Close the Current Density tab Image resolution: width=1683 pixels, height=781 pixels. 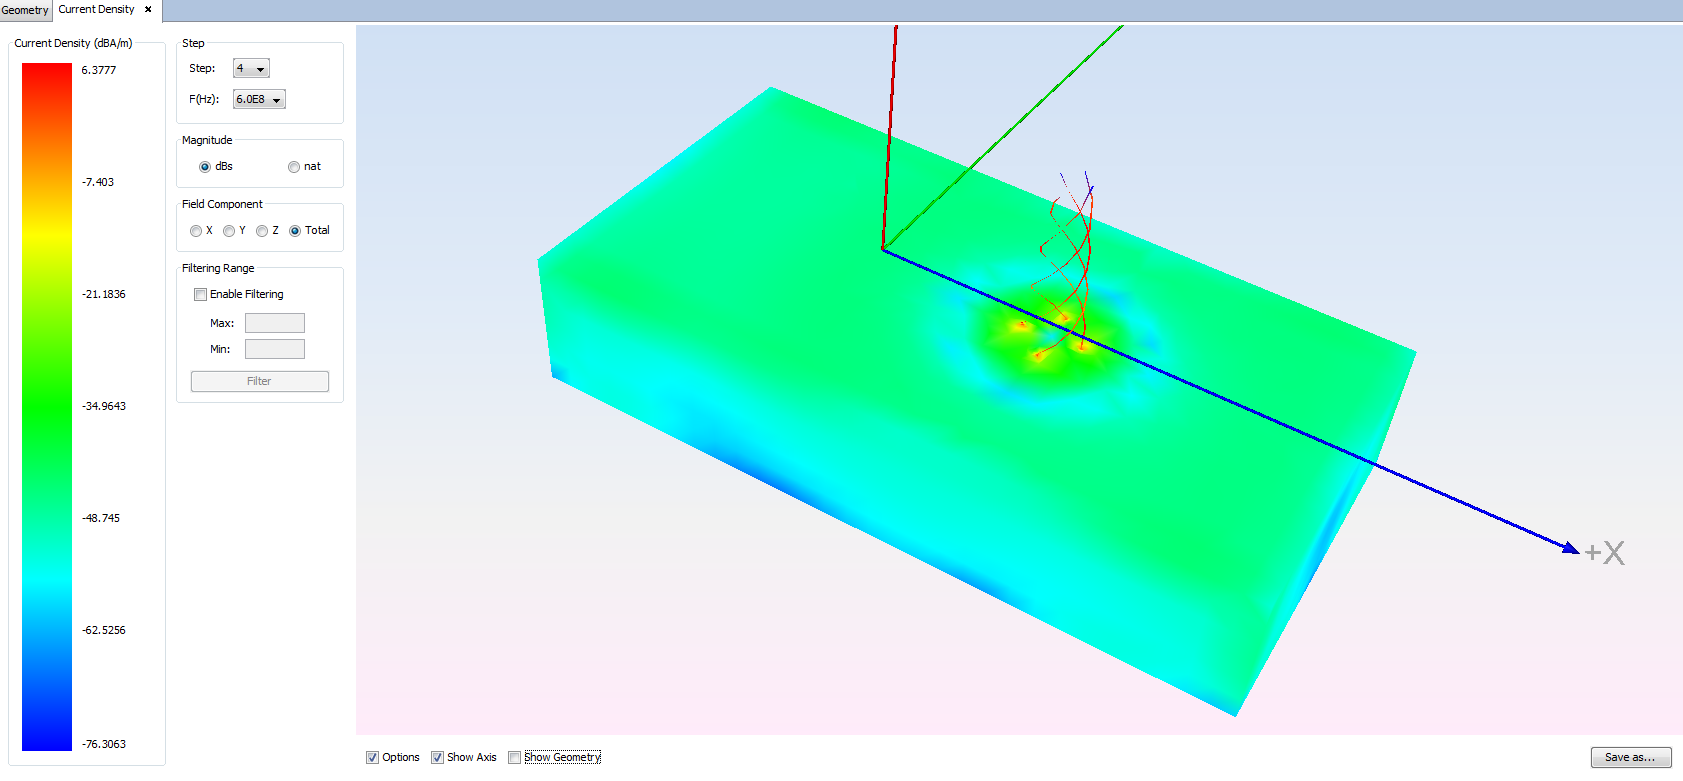pos(148,10)
